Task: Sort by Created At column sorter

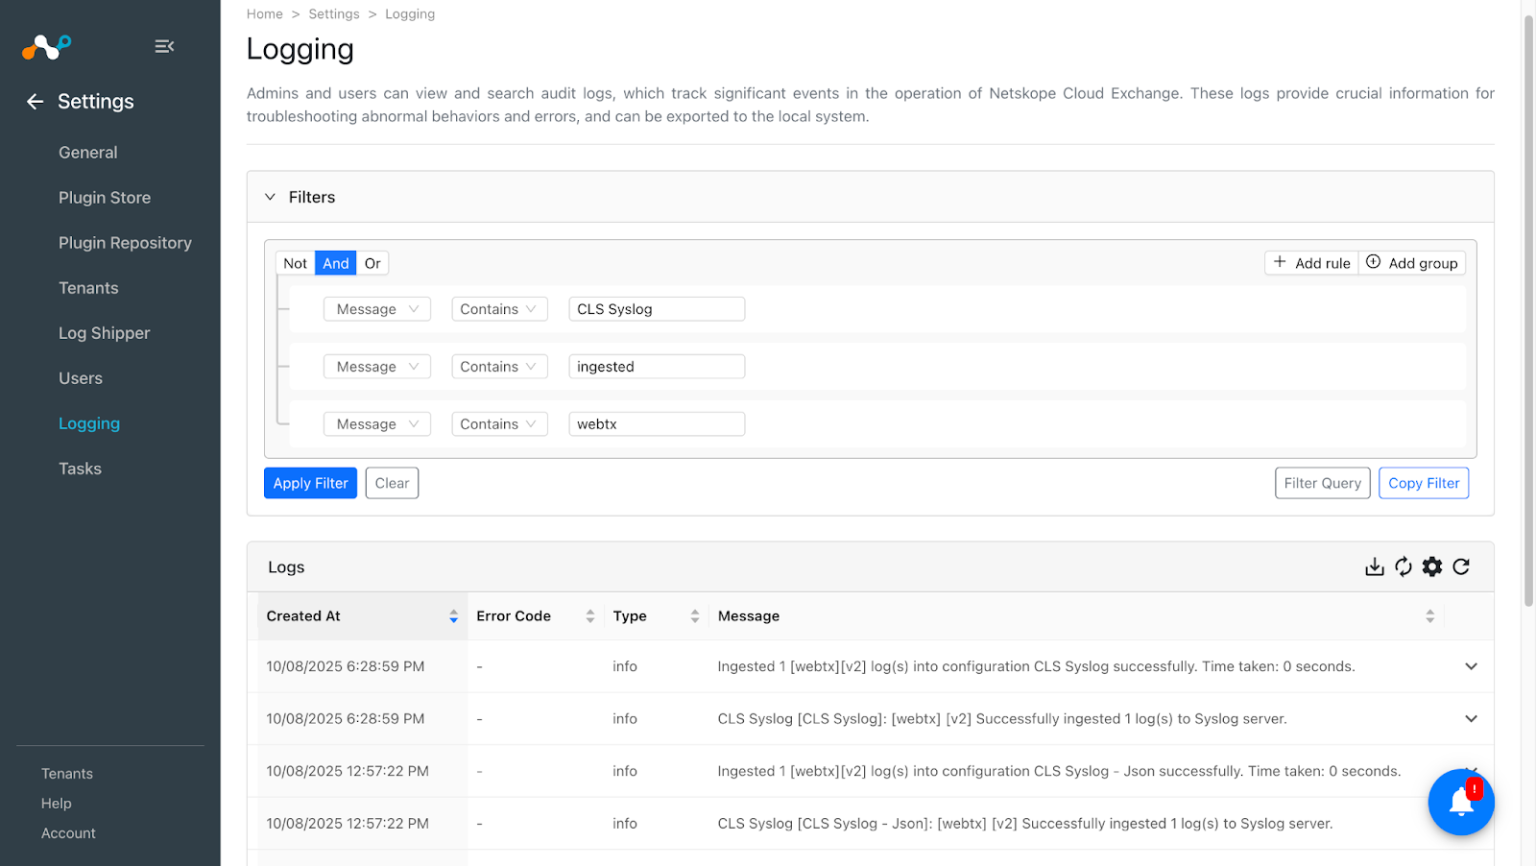Action: (453, 616)
